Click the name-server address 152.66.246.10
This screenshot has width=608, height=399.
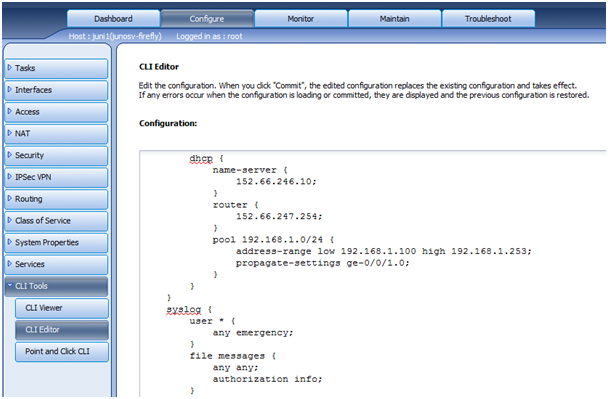coord(276,181)
